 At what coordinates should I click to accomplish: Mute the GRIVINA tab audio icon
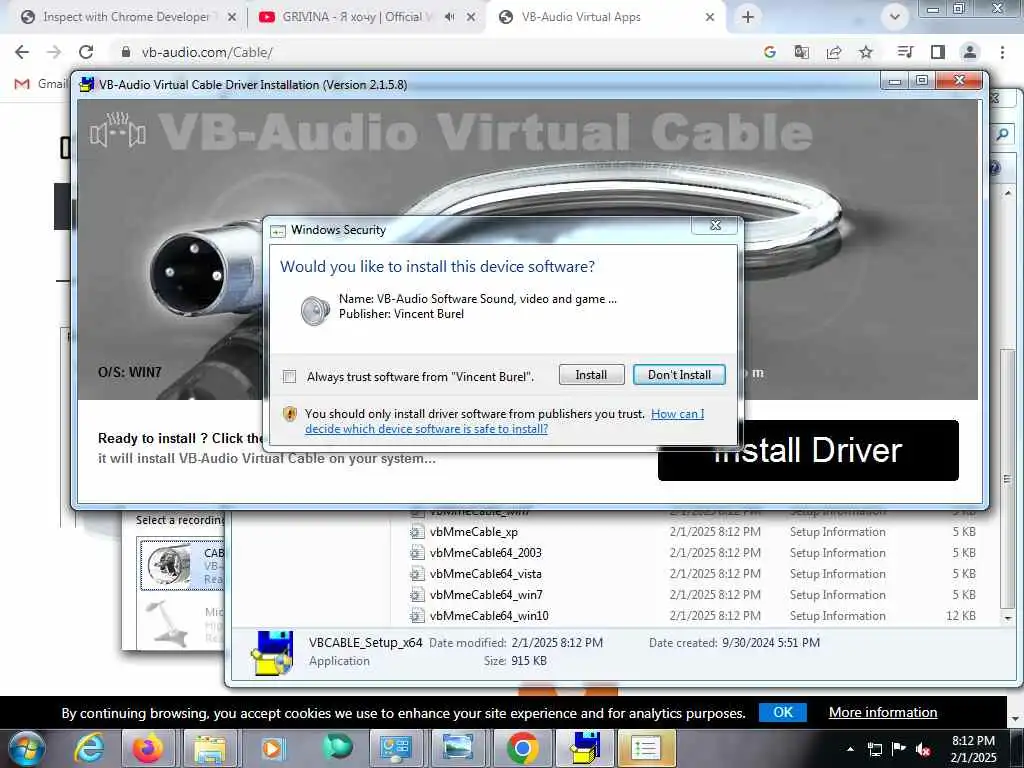click(449, 17)
